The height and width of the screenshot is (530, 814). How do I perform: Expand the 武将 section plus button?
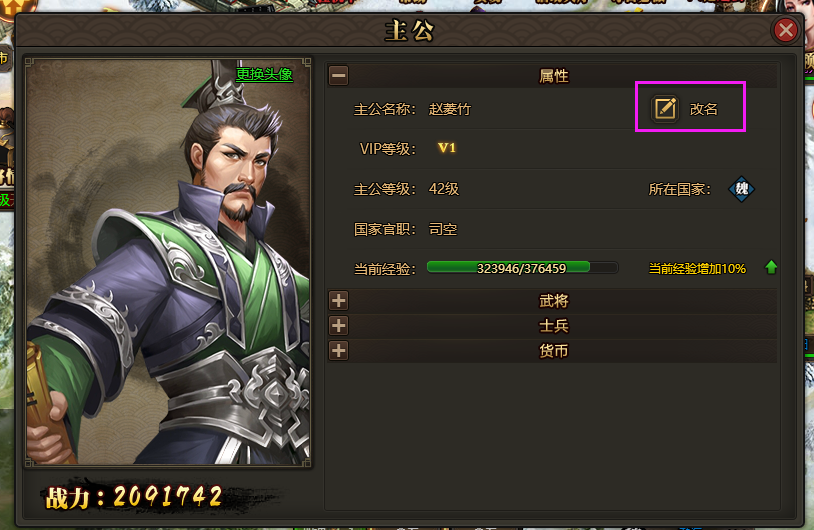click(x=338, y=301)
